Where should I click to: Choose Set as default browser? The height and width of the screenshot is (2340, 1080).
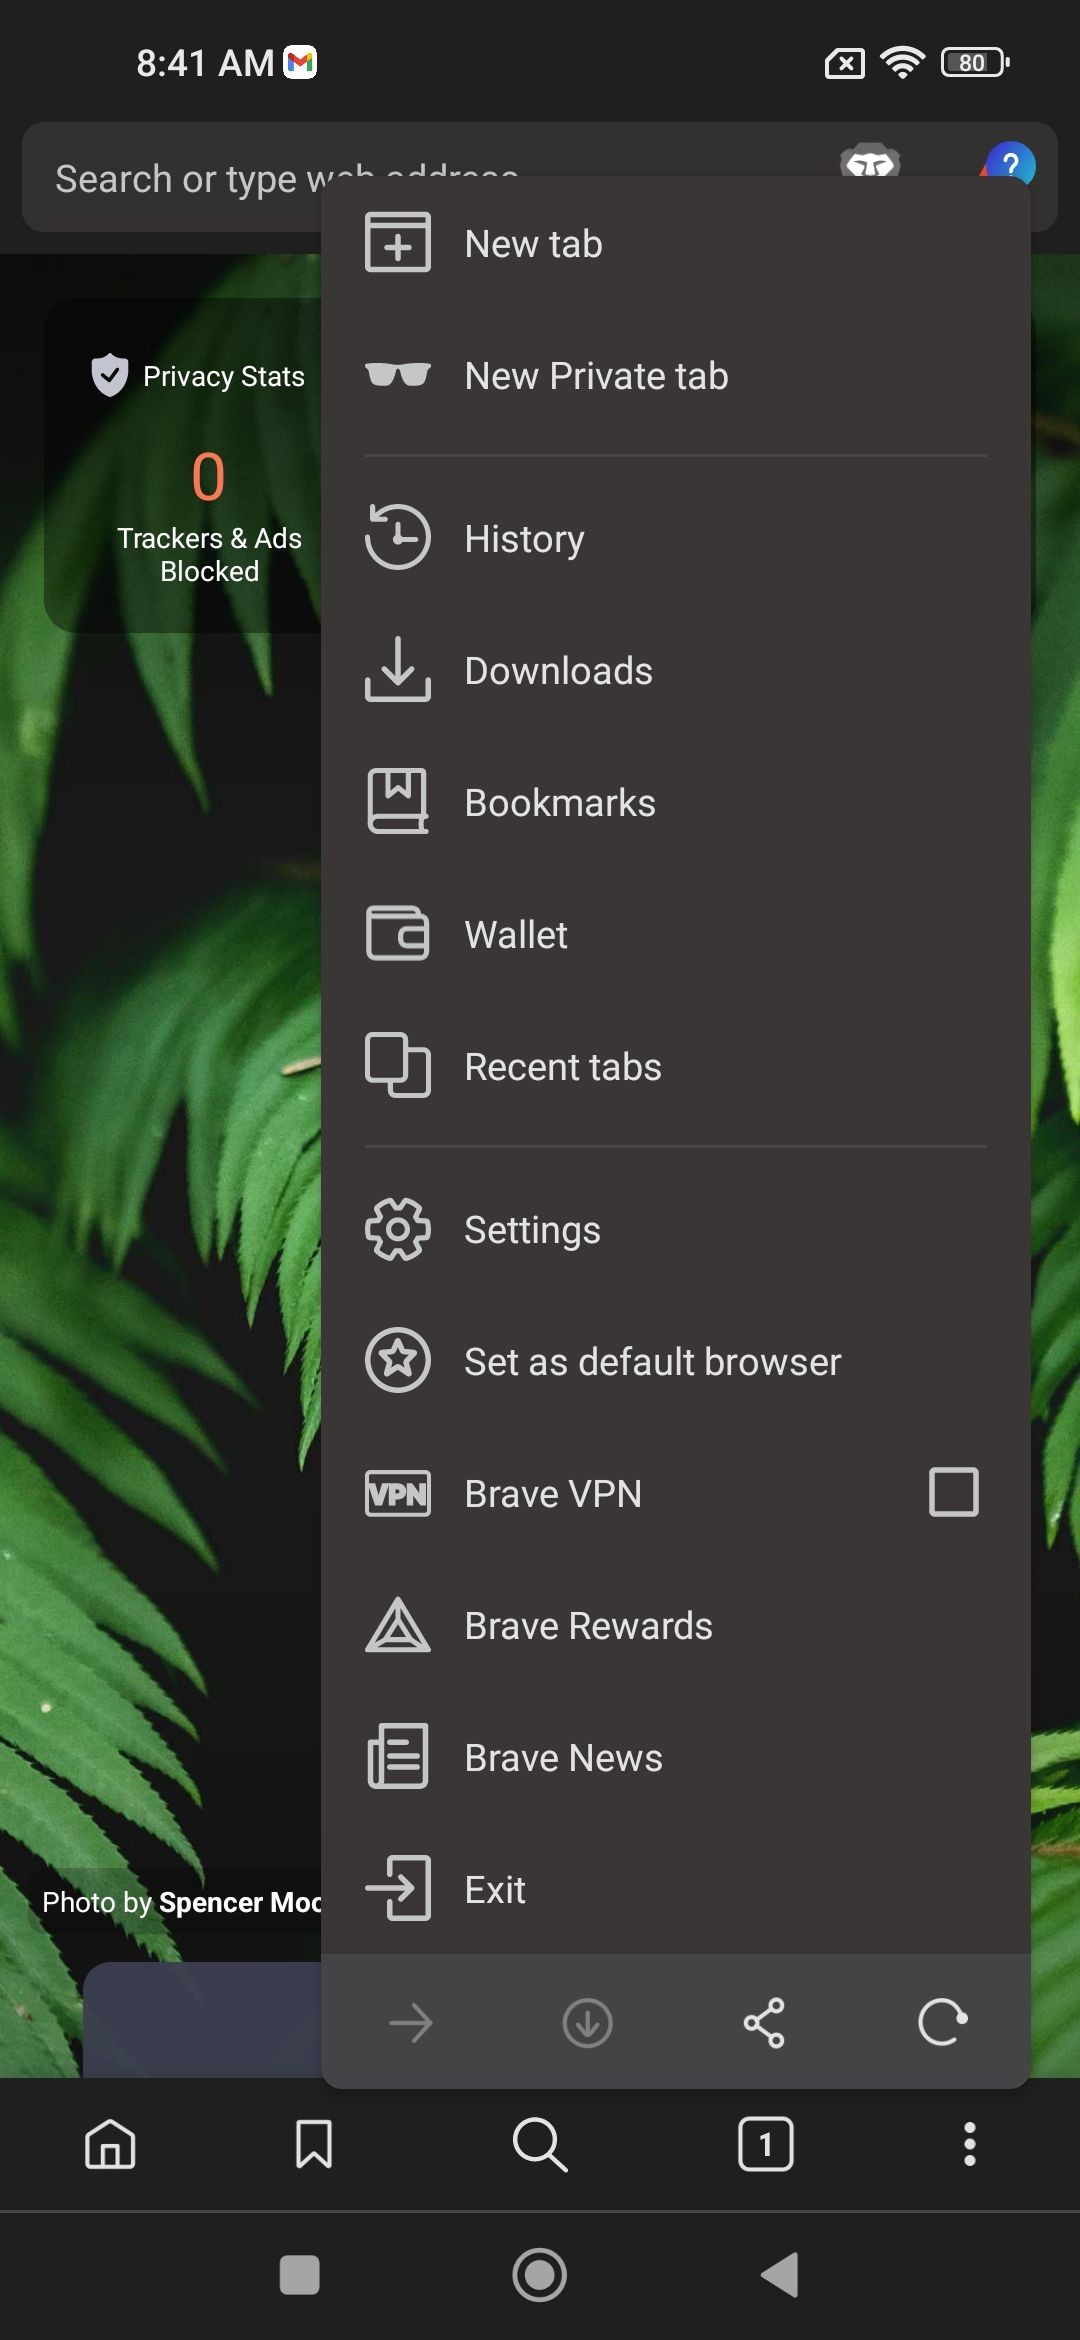(676, 1361)
